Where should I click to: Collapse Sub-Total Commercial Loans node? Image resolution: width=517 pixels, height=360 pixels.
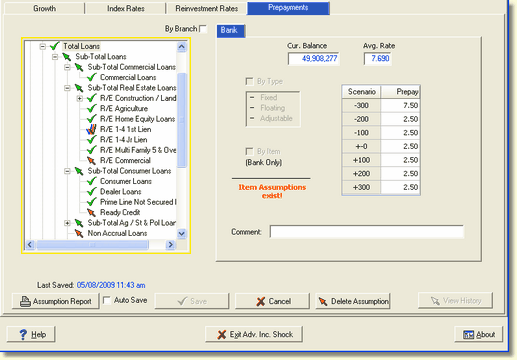pos(67,67)
